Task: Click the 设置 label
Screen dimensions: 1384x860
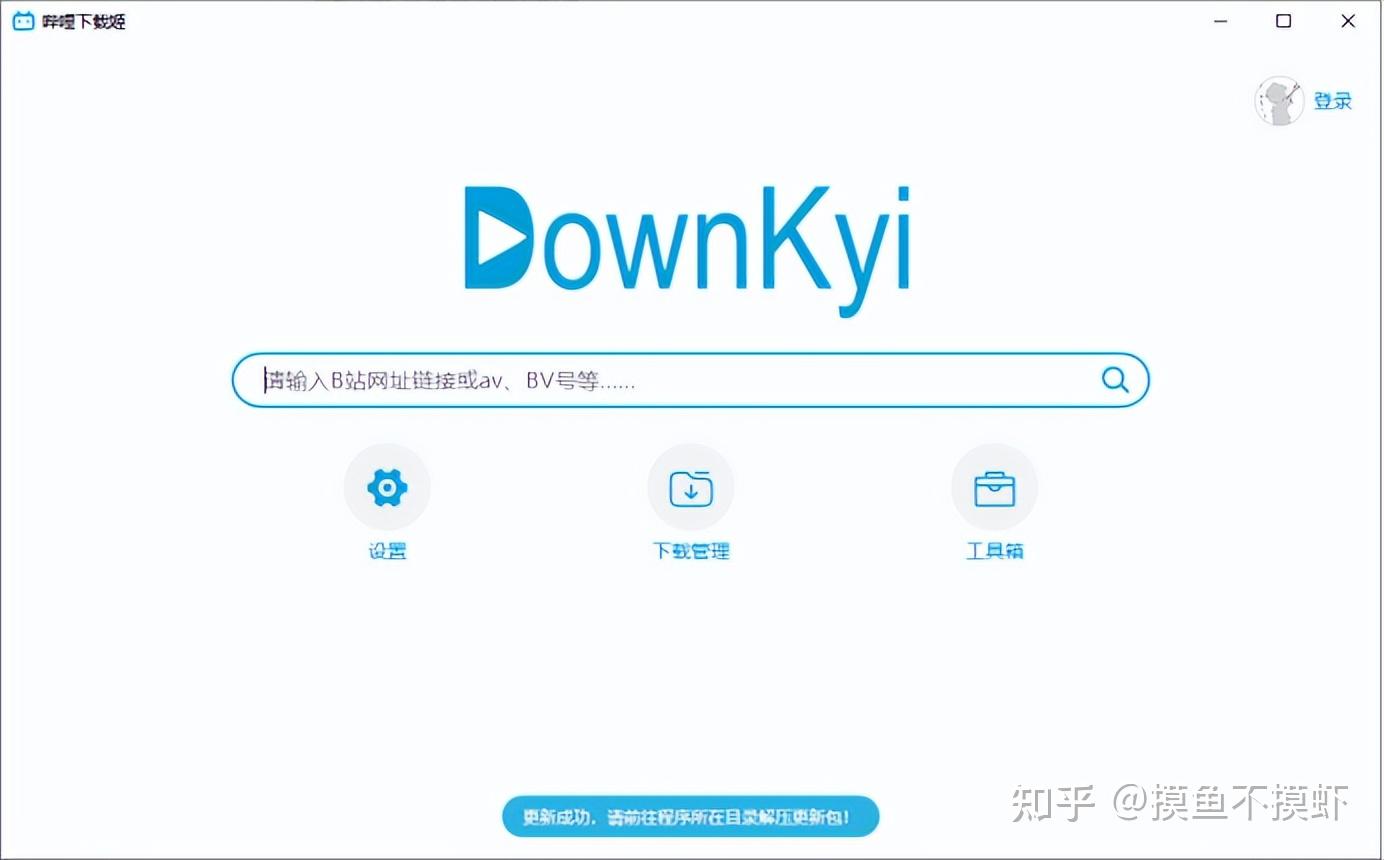Action: click(x=387, y=551)
